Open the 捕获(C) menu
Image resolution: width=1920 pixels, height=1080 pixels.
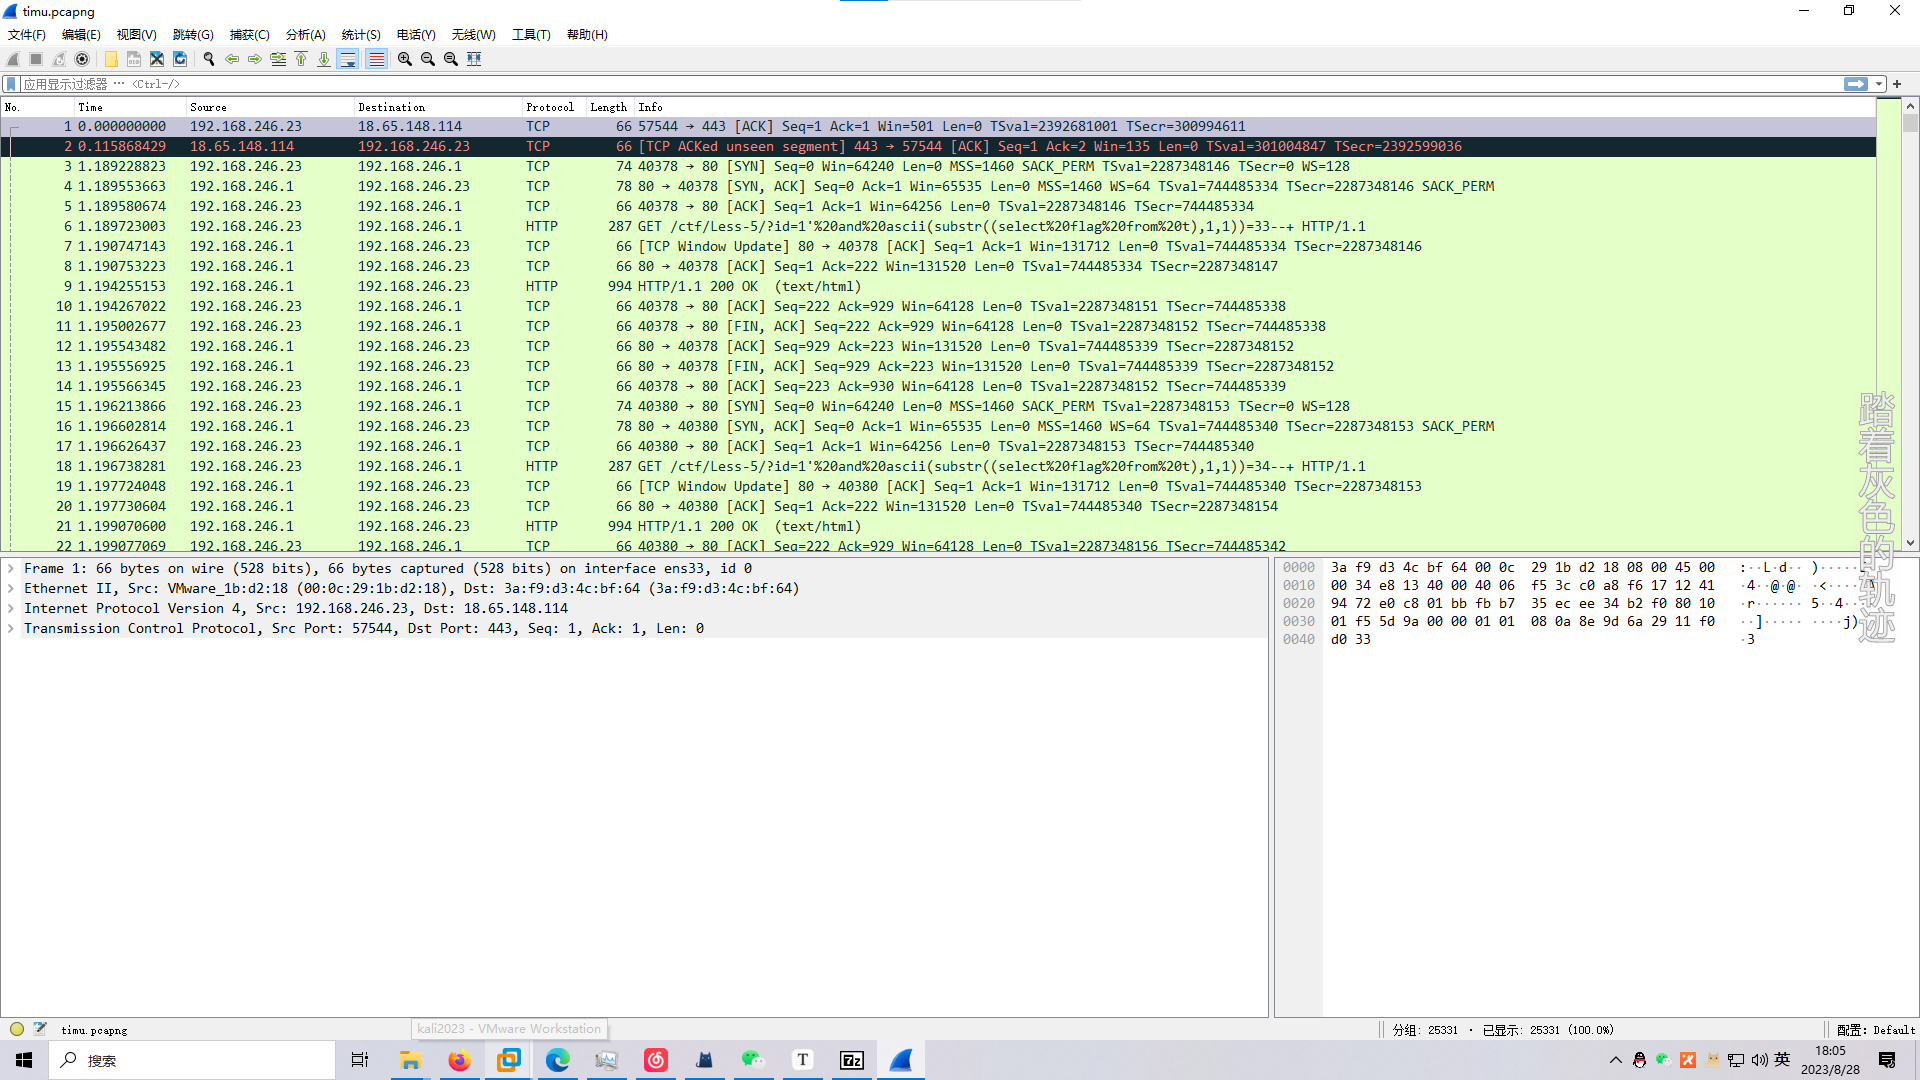pos(249,34)
